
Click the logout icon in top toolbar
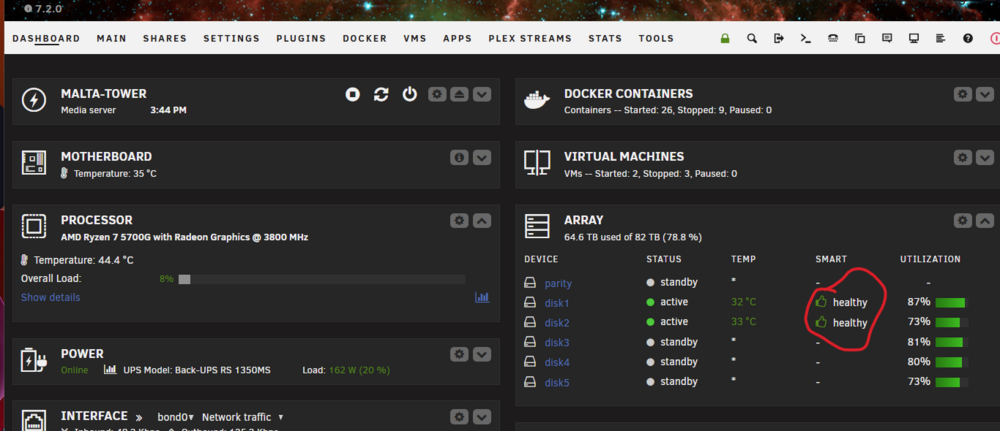pos(779,38)
